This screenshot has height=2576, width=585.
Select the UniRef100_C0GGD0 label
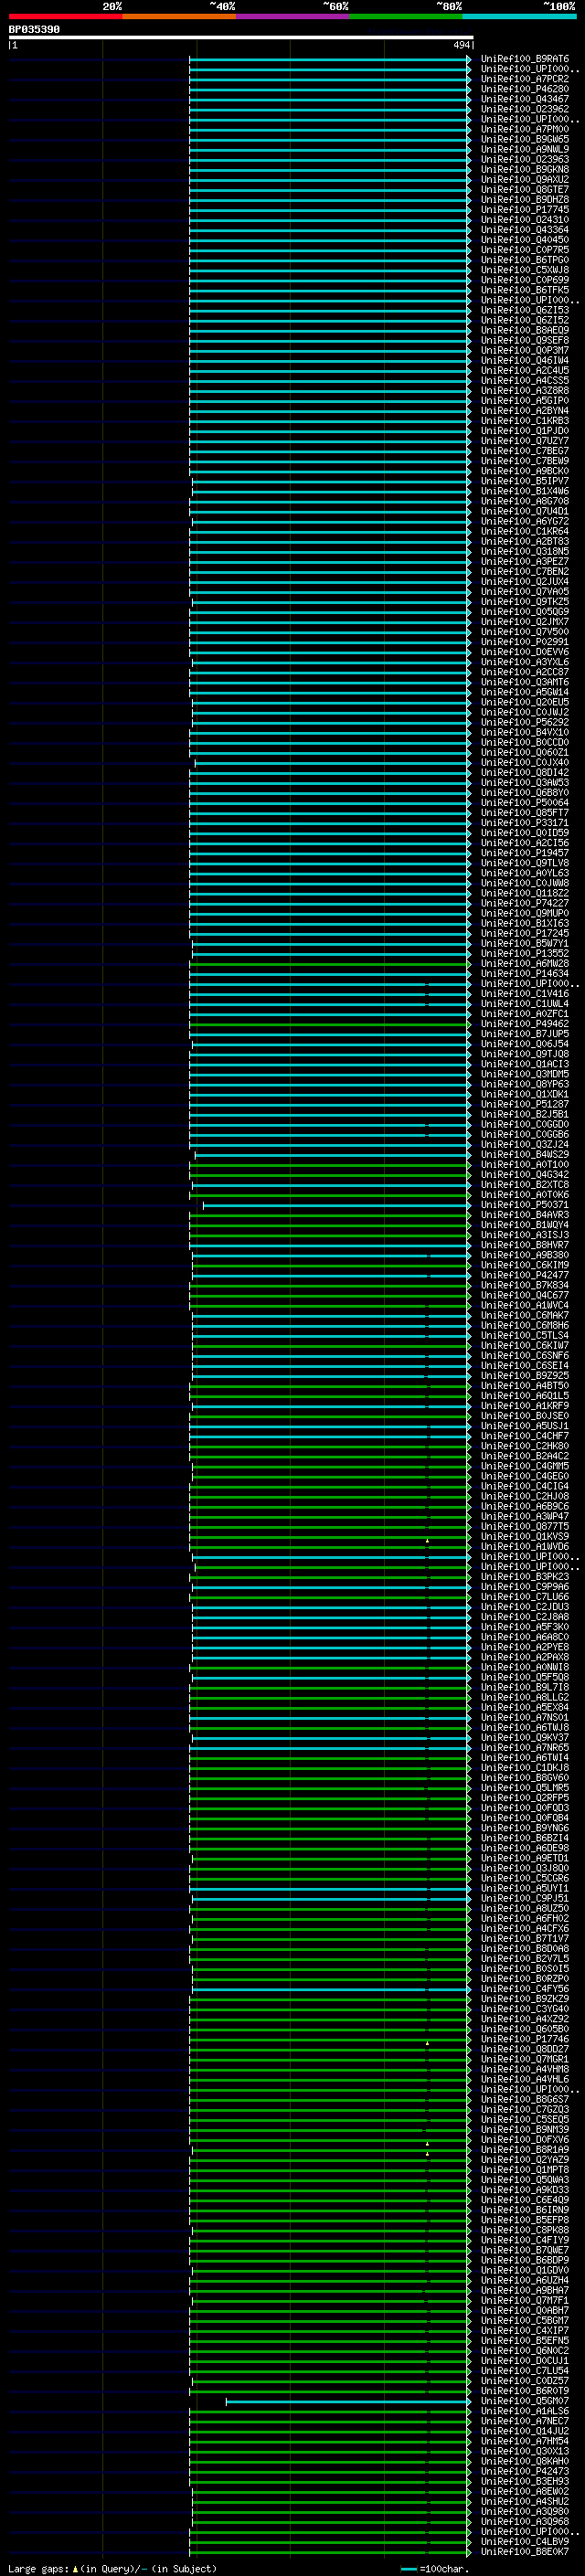pos(525,1125)
